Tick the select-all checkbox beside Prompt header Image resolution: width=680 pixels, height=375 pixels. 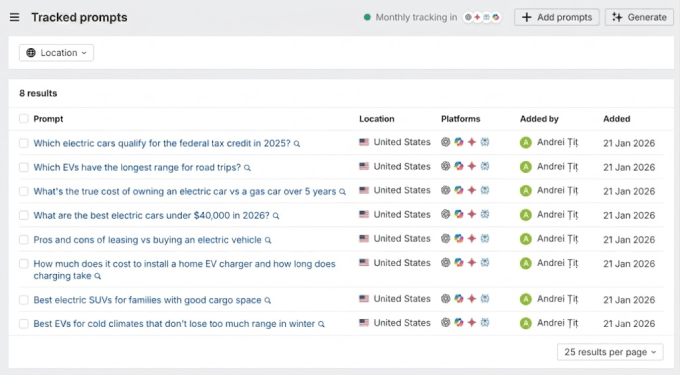[24, 119]
